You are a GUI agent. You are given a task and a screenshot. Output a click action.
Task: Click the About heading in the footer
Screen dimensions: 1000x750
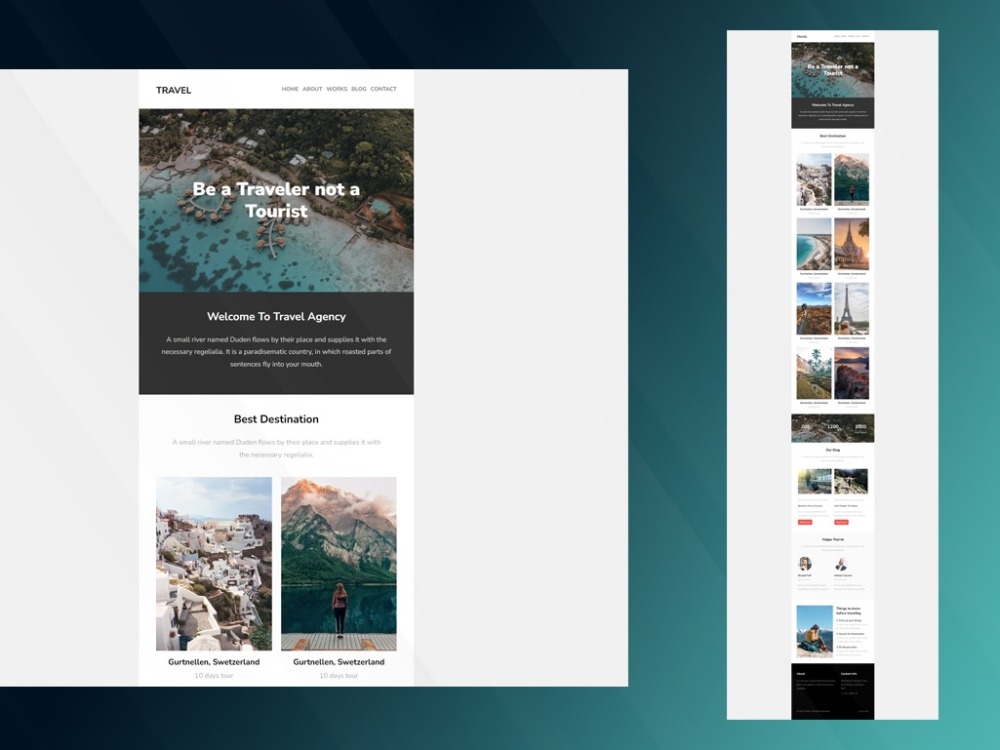(x=800, y=674)
